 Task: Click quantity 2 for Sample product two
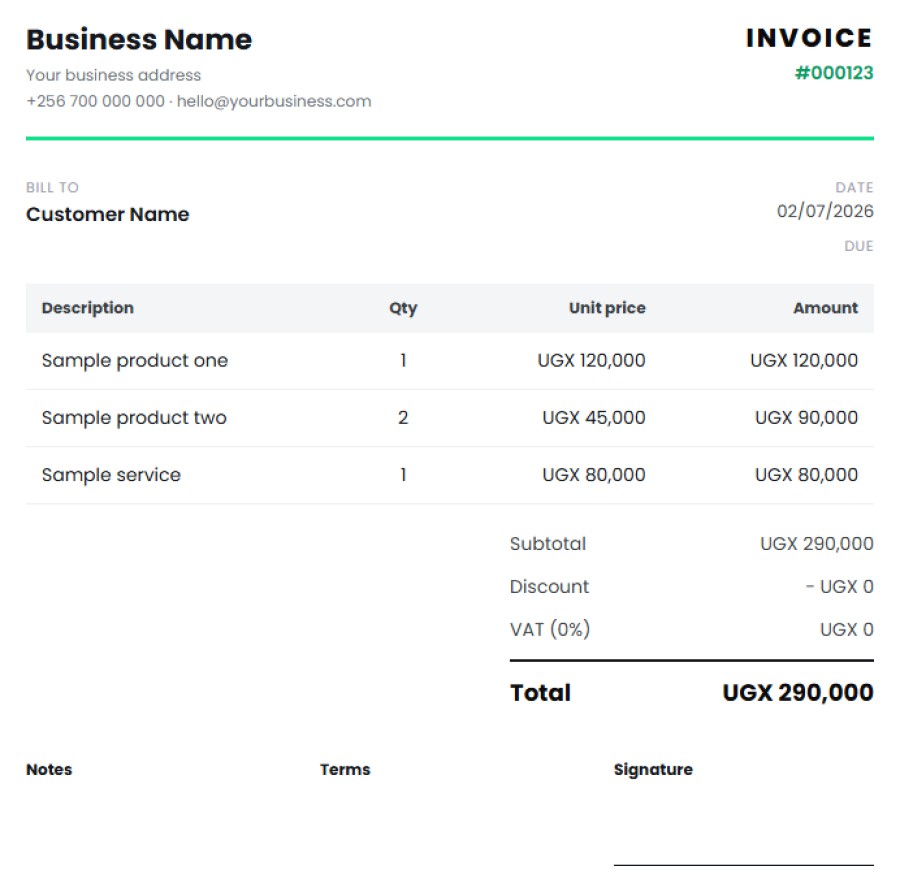403,418
